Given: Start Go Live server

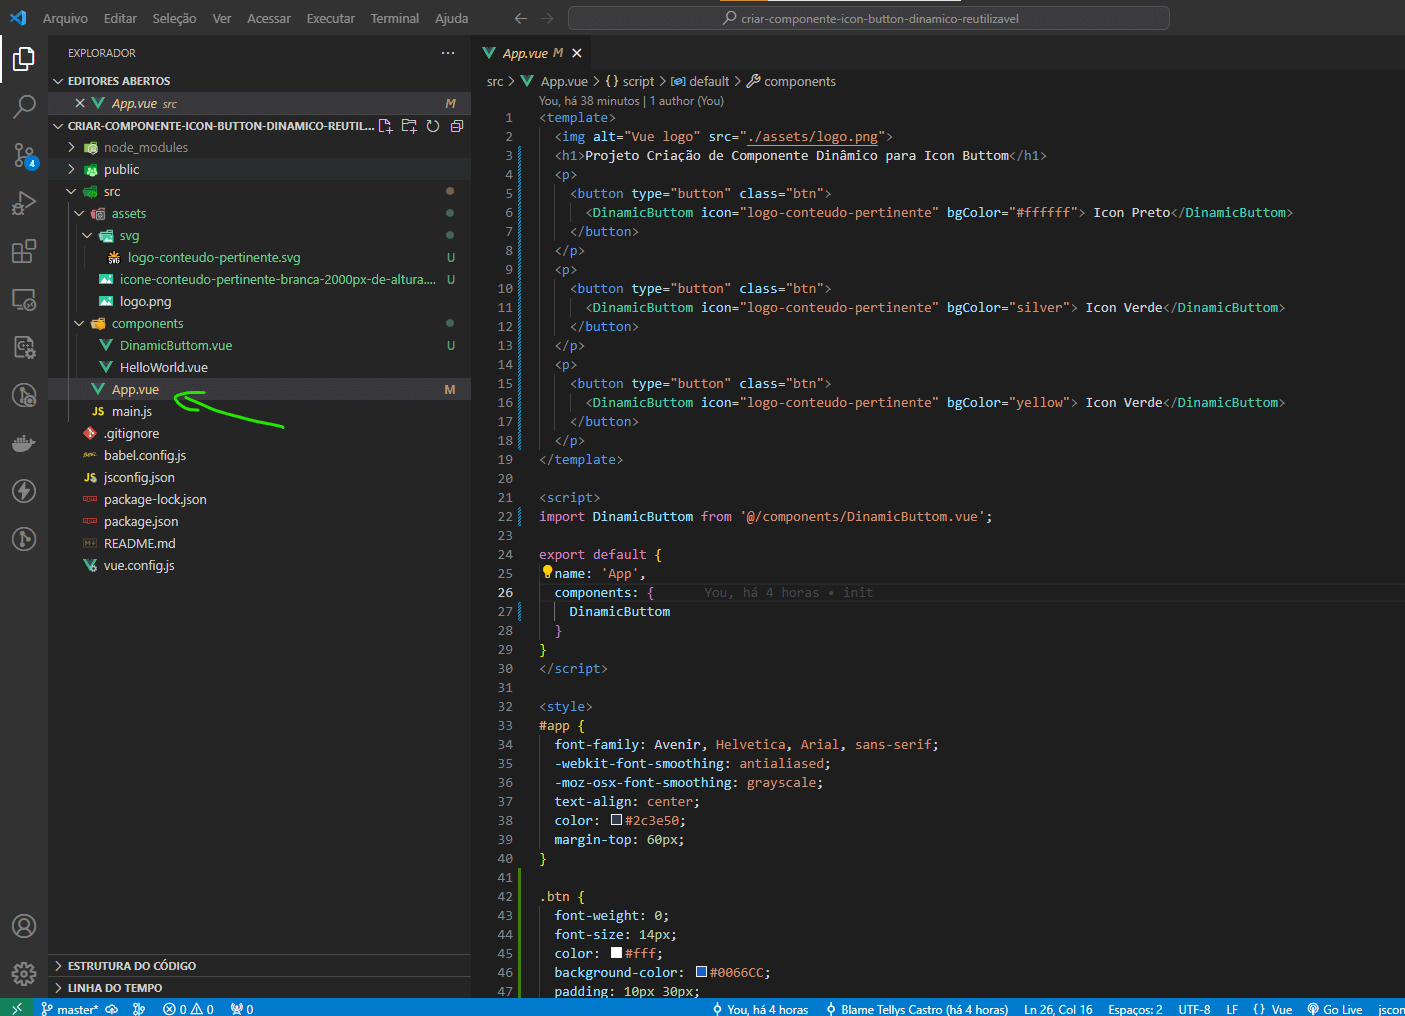Looking at the screenshot, I should click(x=1335, y=1009).
